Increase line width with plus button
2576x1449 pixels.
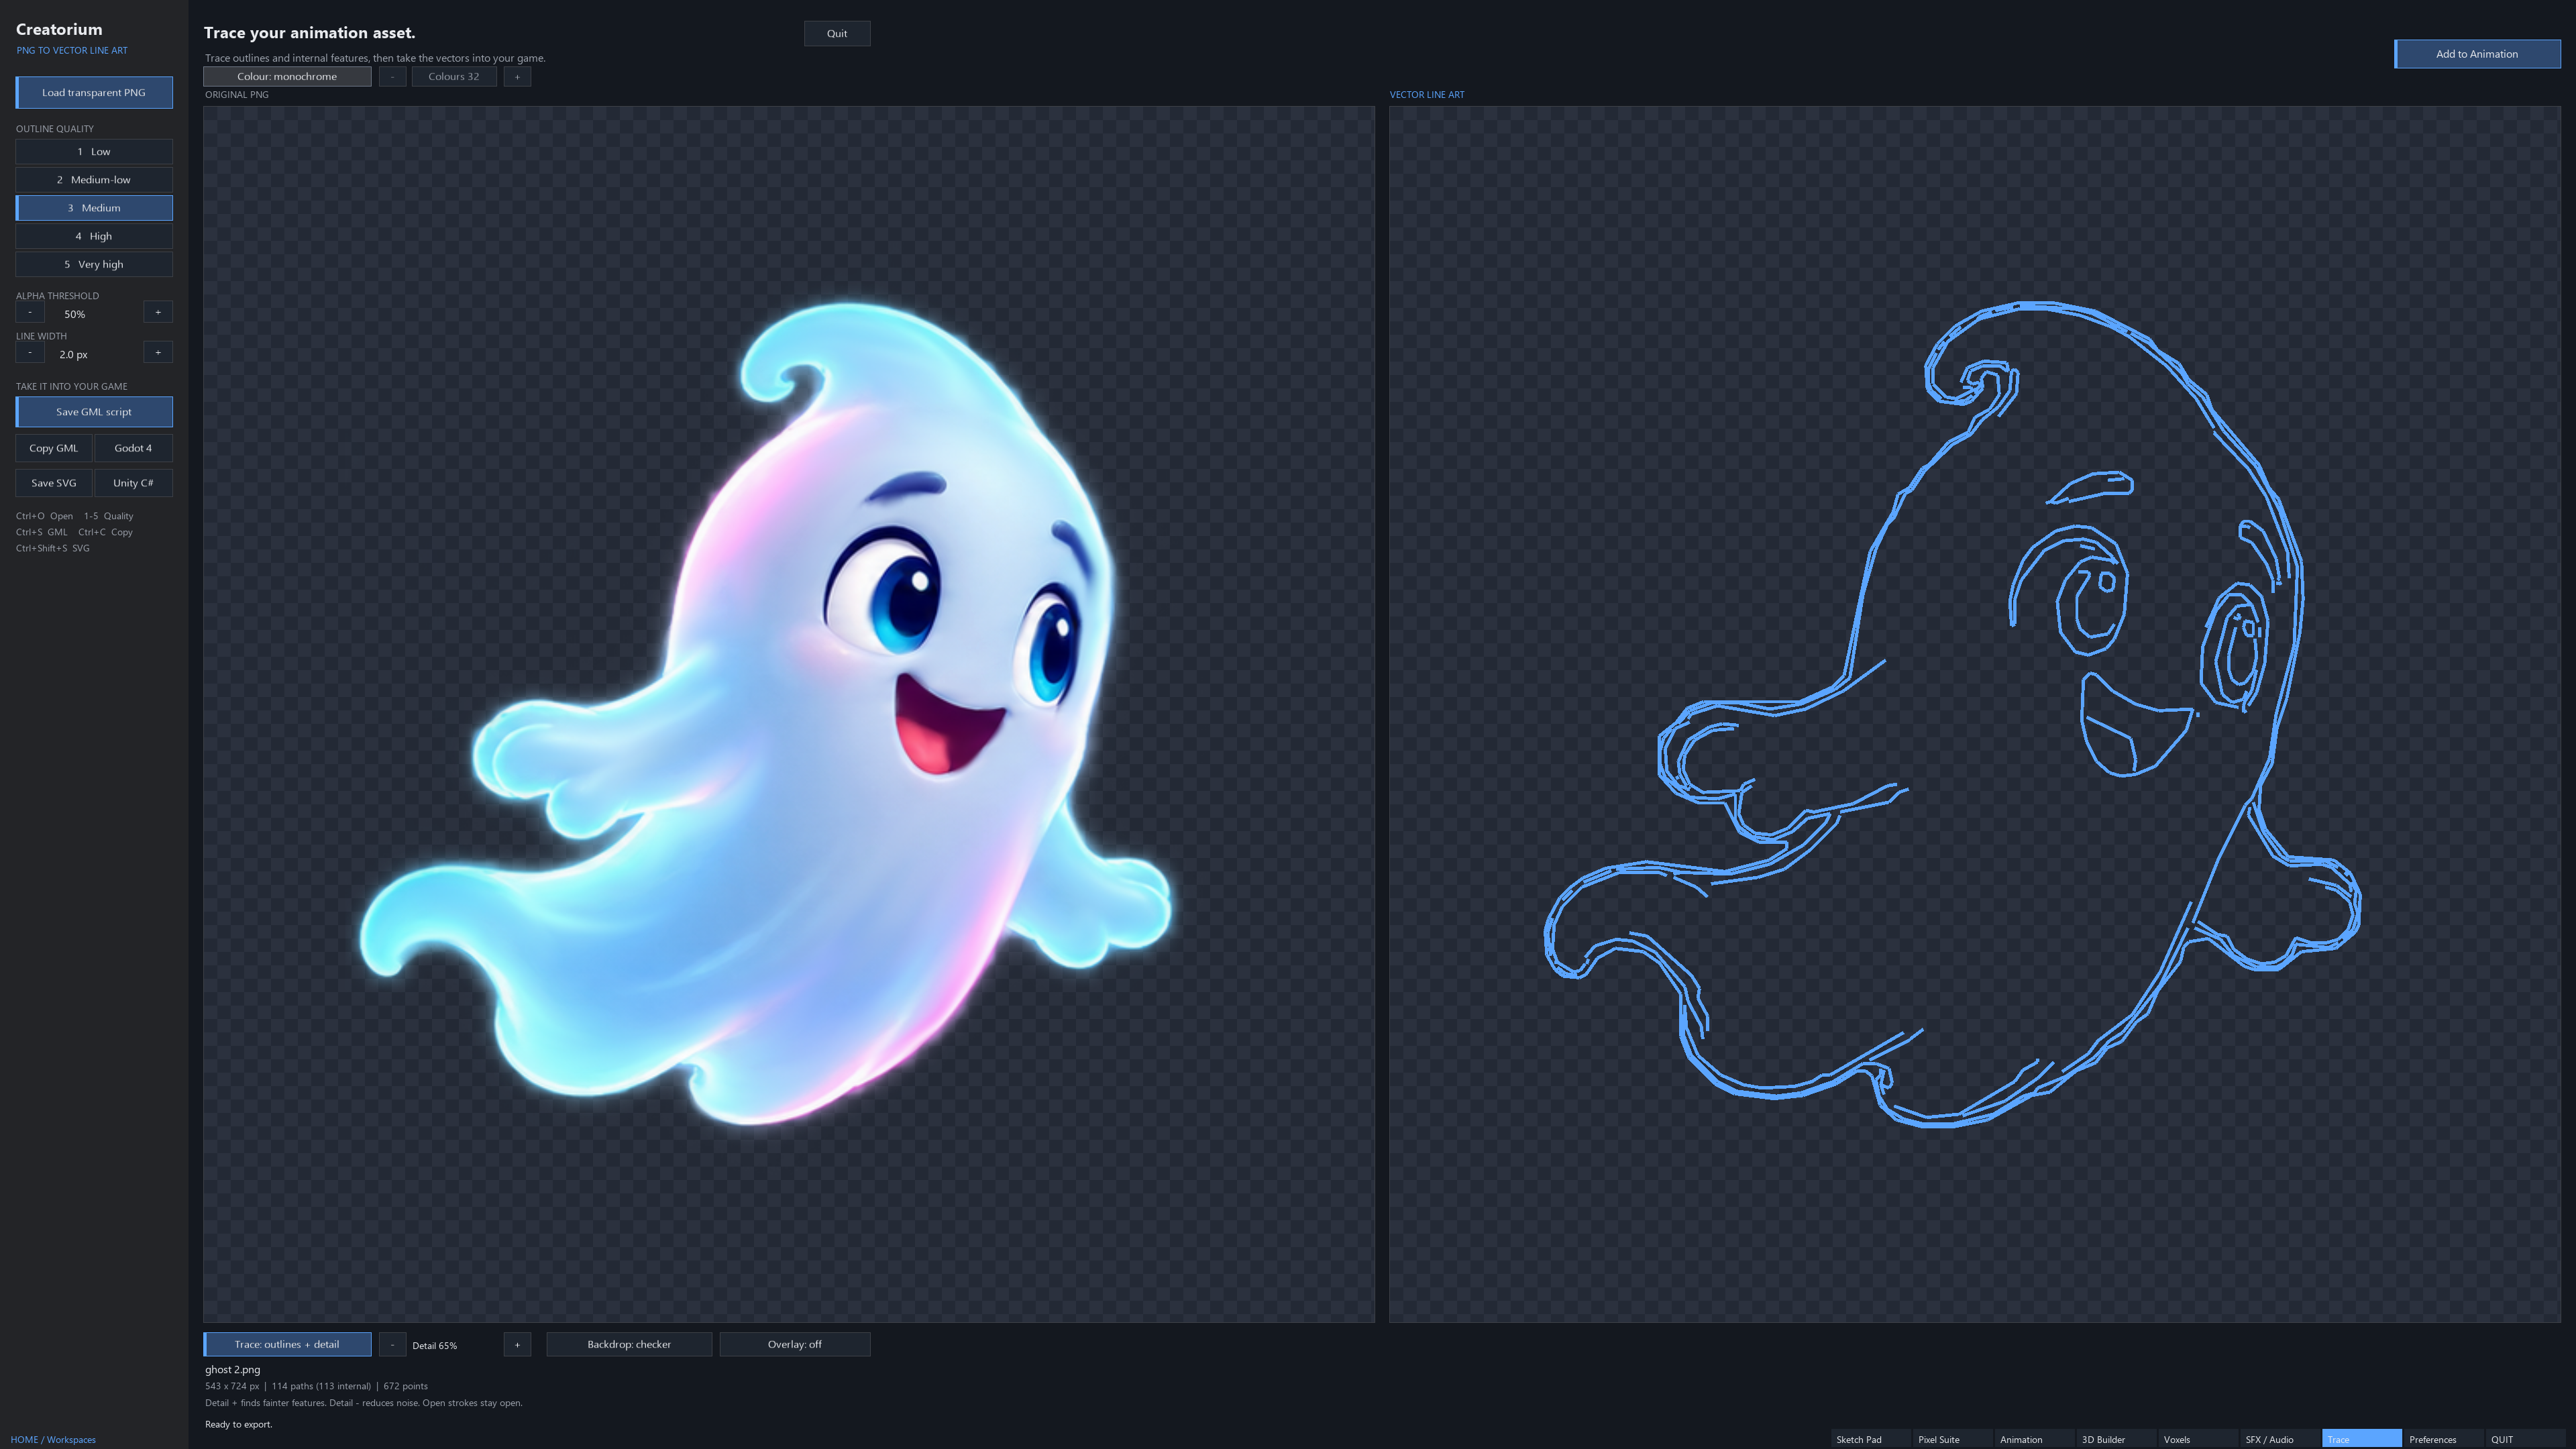pyautogui.click(x=158, y=353)
